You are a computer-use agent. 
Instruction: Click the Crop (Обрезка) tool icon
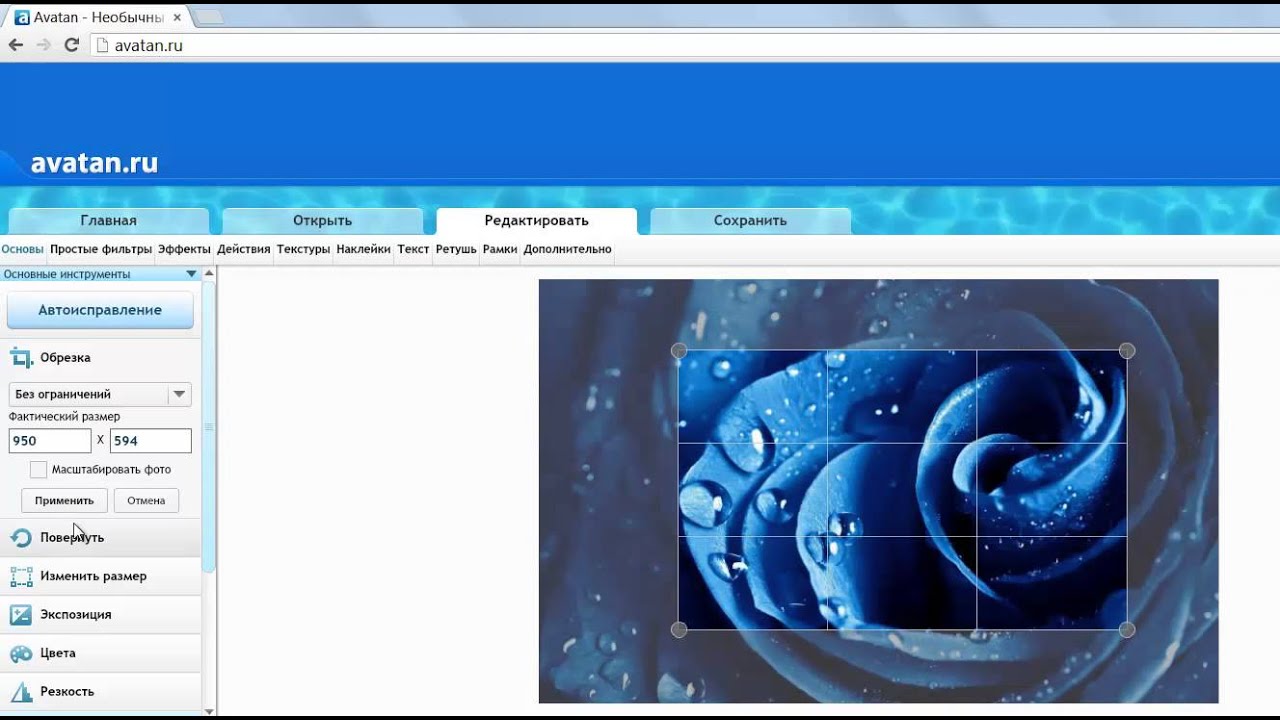tap(21, 357)
